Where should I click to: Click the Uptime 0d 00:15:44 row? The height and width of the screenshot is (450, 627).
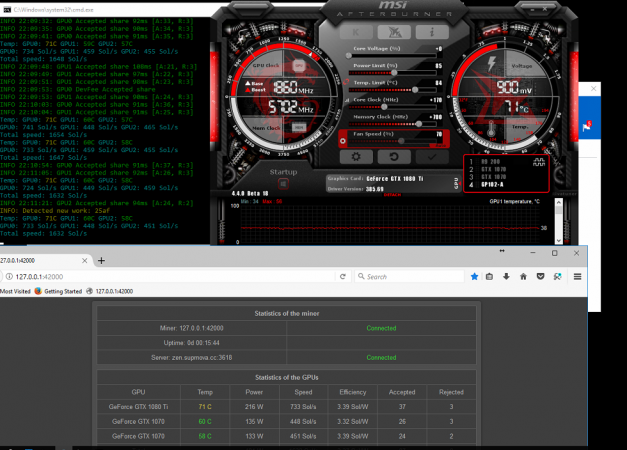coord(286,343)
